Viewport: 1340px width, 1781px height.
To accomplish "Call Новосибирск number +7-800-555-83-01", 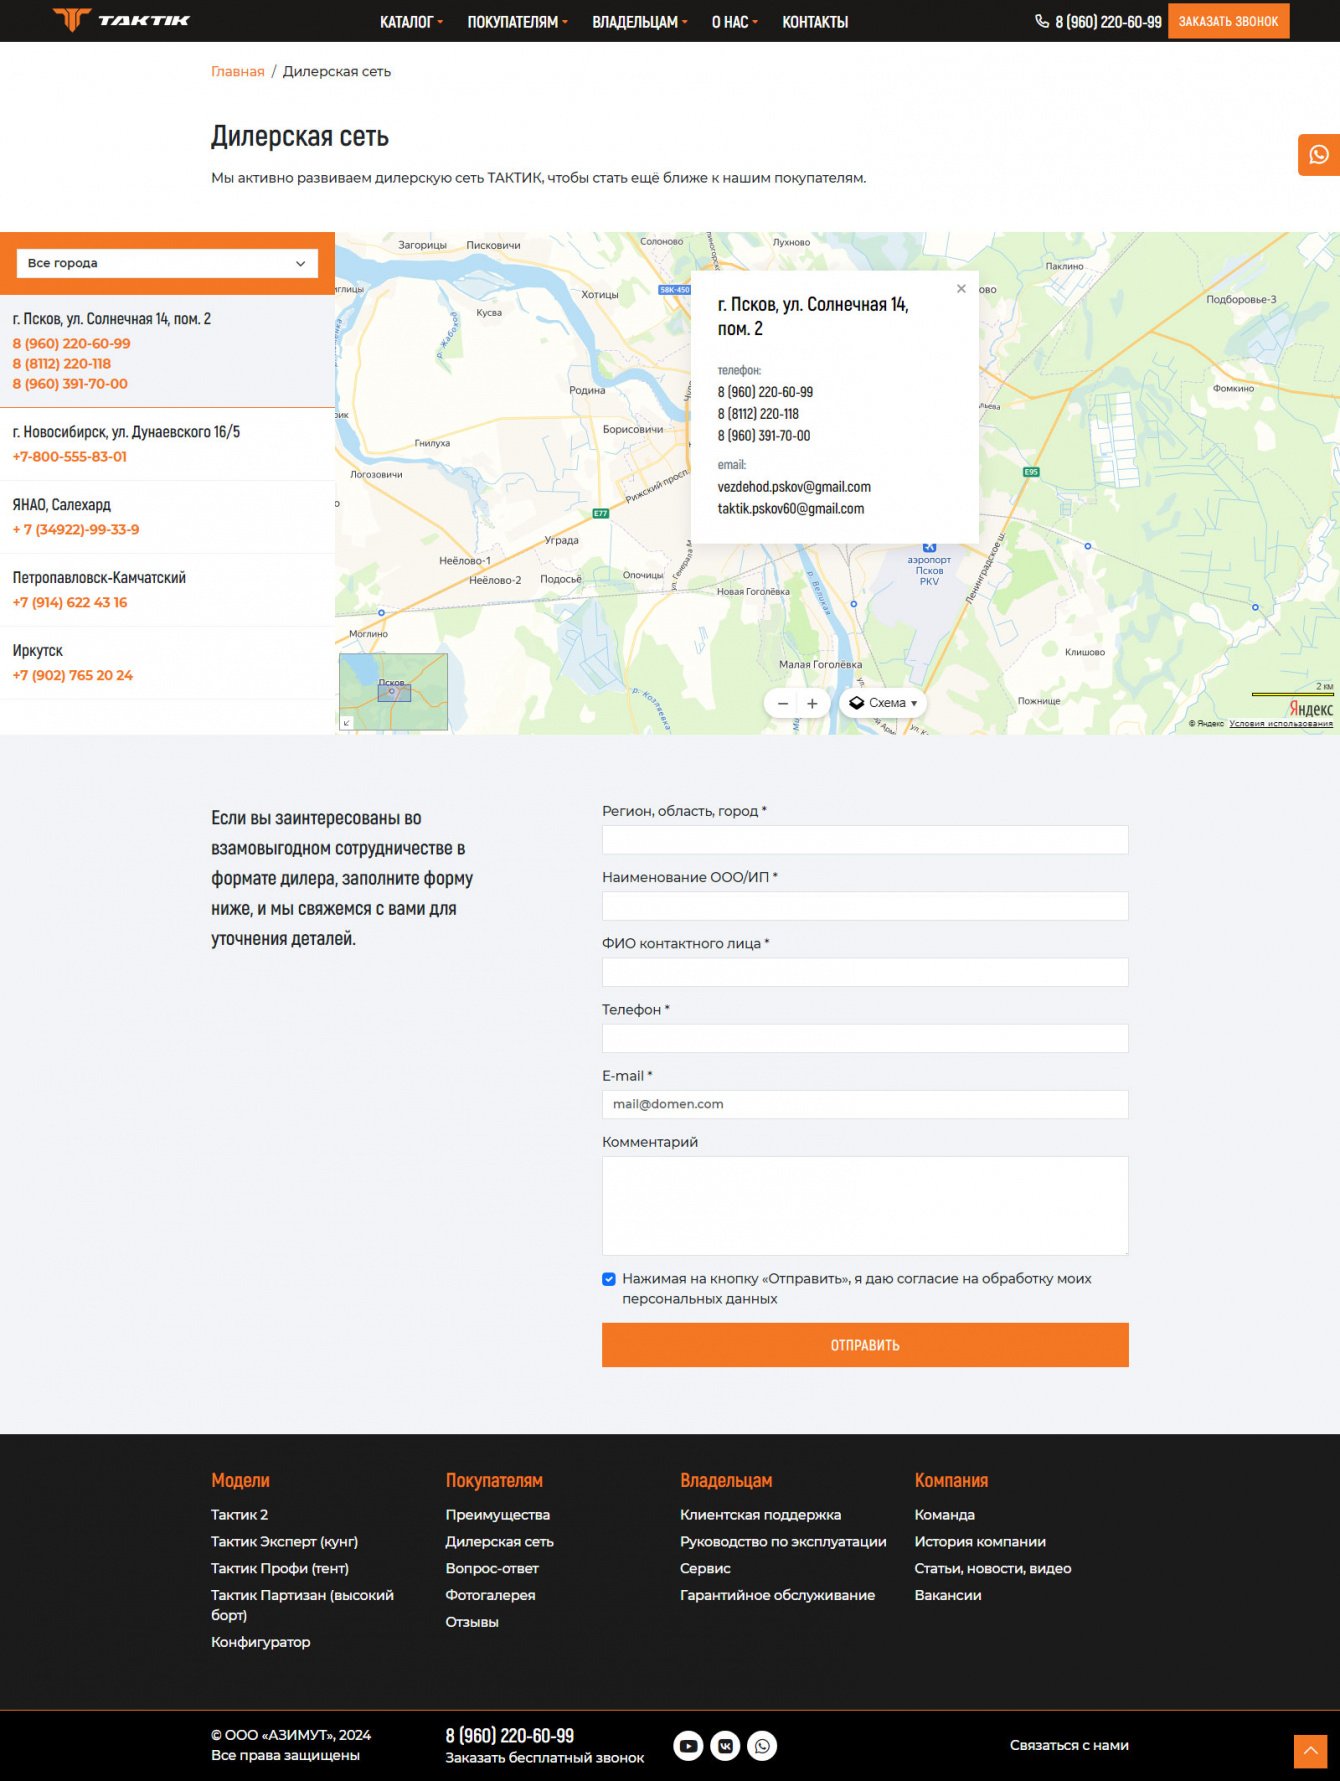I will click(70, 457).
